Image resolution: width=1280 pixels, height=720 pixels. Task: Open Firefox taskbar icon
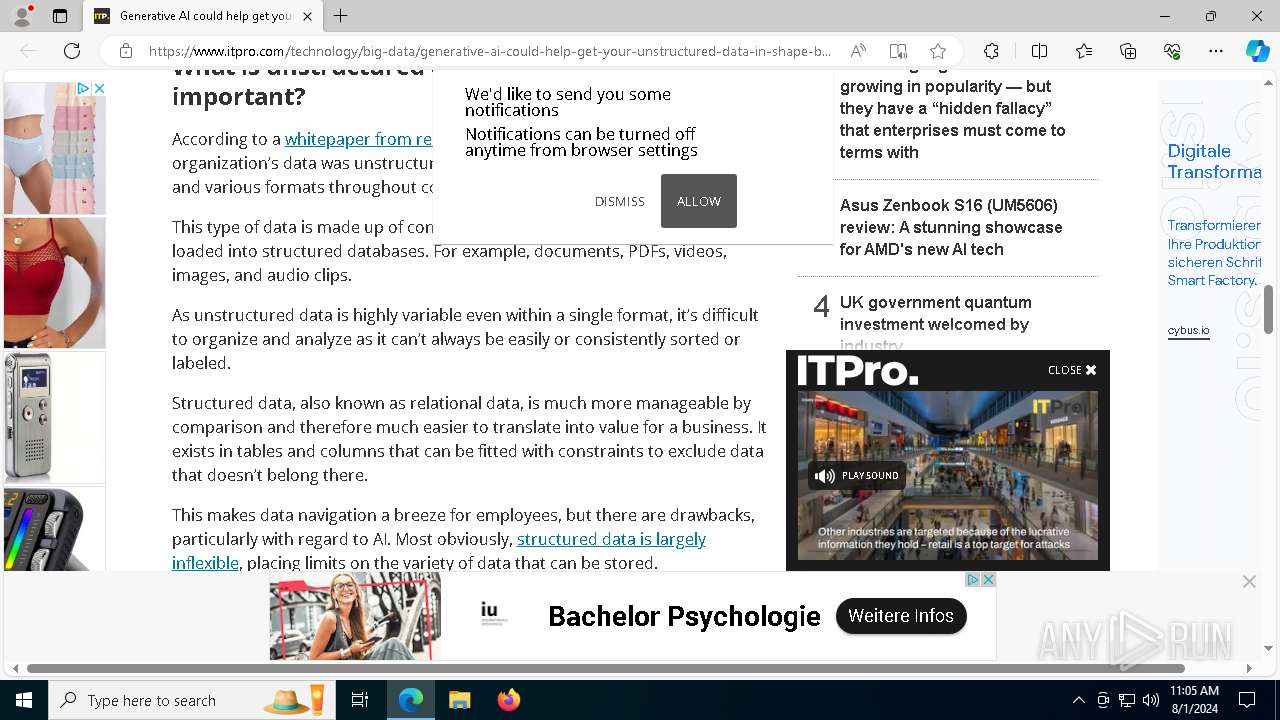[x=509, y=700]
